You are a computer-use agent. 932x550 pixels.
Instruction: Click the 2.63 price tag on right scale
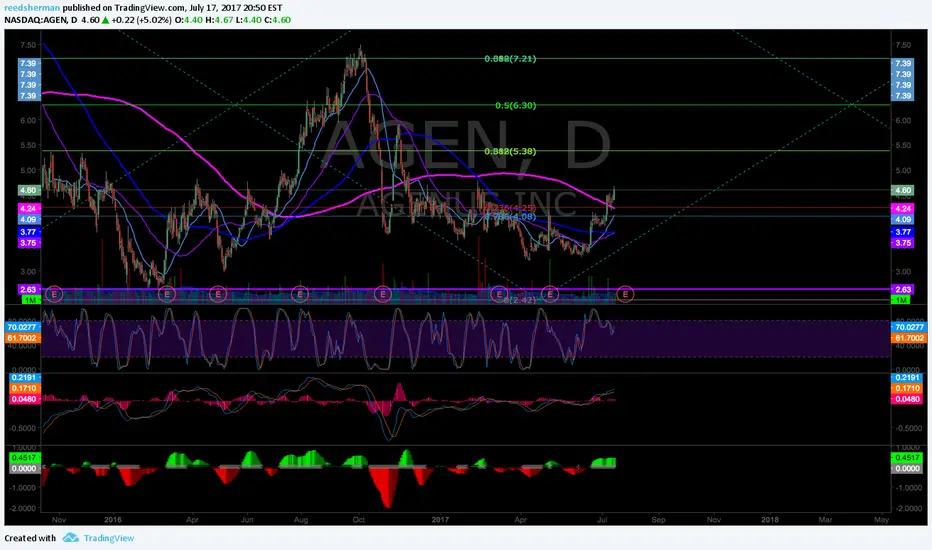pos(903,290)
